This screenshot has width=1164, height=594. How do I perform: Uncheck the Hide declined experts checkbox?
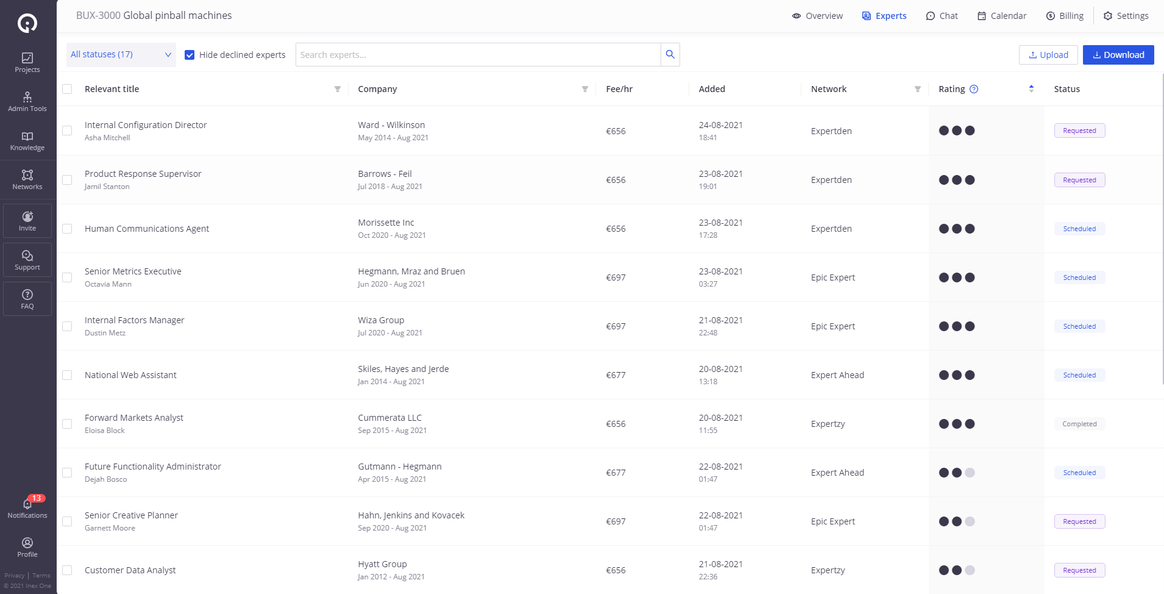pos(190,55)
